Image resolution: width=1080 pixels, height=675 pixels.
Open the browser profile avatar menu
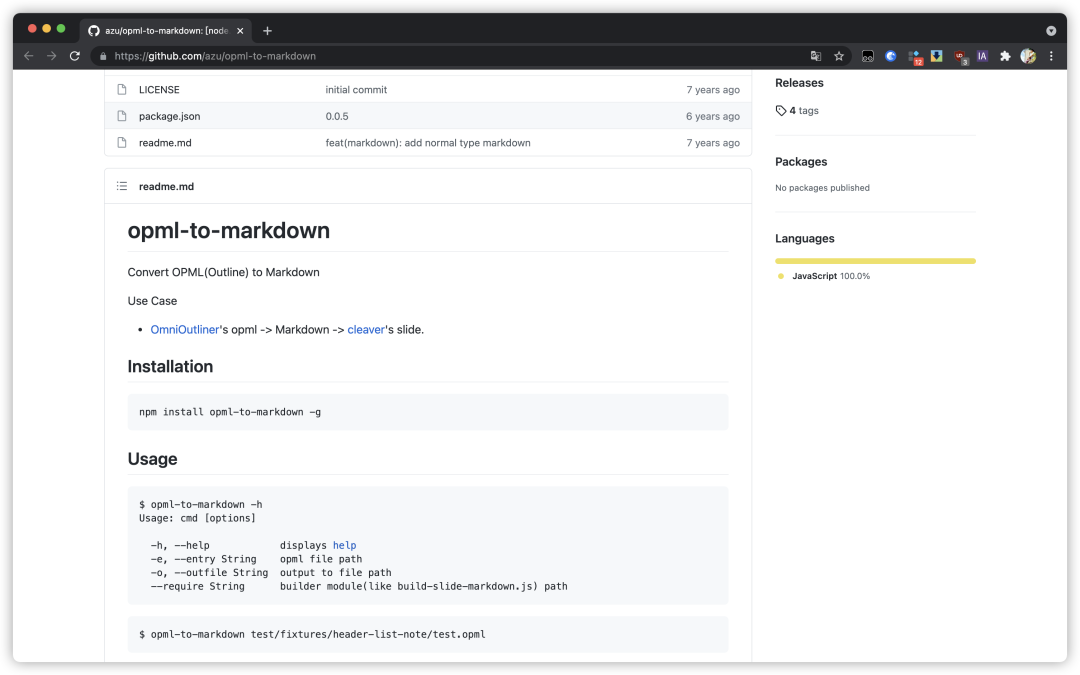pos(1027,56)
